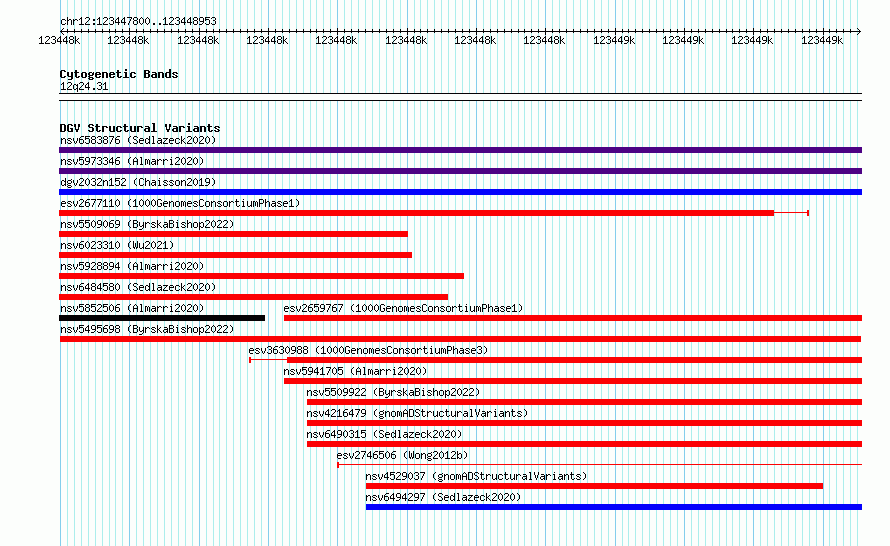Click the purple bar for nsv5973346
890x546 pixels.
(x=460, y=171)
